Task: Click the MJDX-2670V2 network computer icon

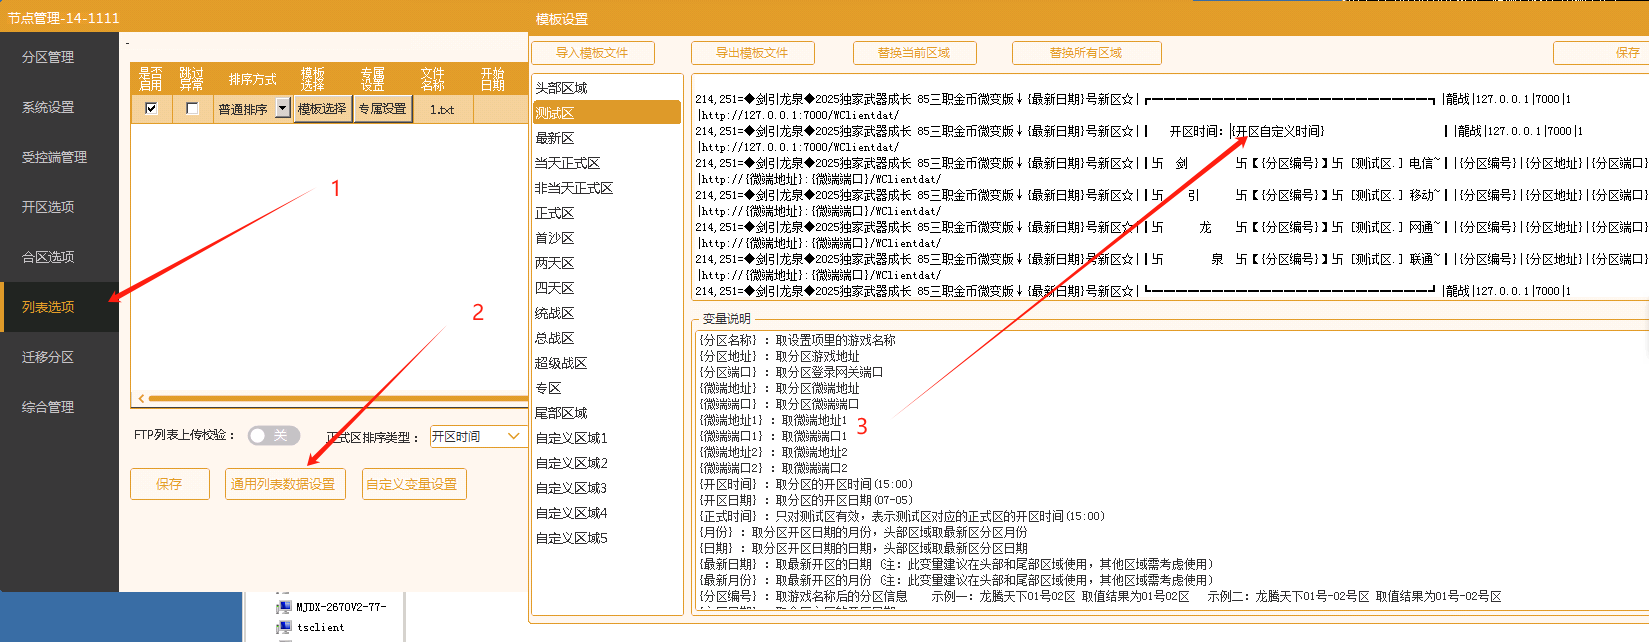Action: pos(284,606)
